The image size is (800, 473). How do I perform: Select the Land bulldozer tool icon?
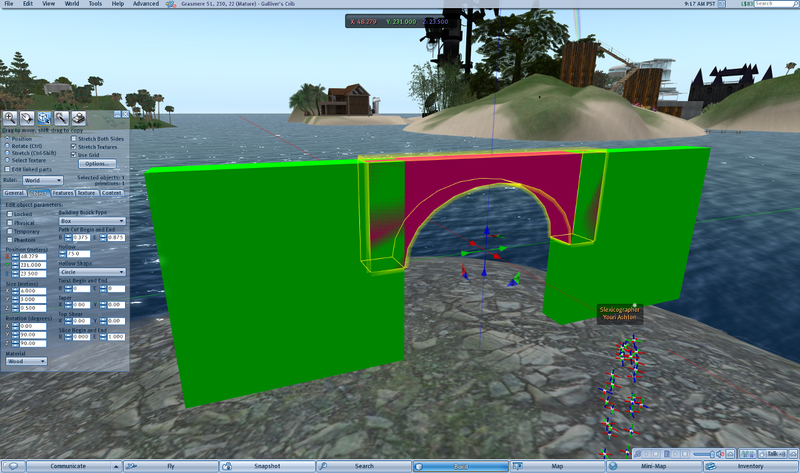pyautogui.click(x=80, y=118)
